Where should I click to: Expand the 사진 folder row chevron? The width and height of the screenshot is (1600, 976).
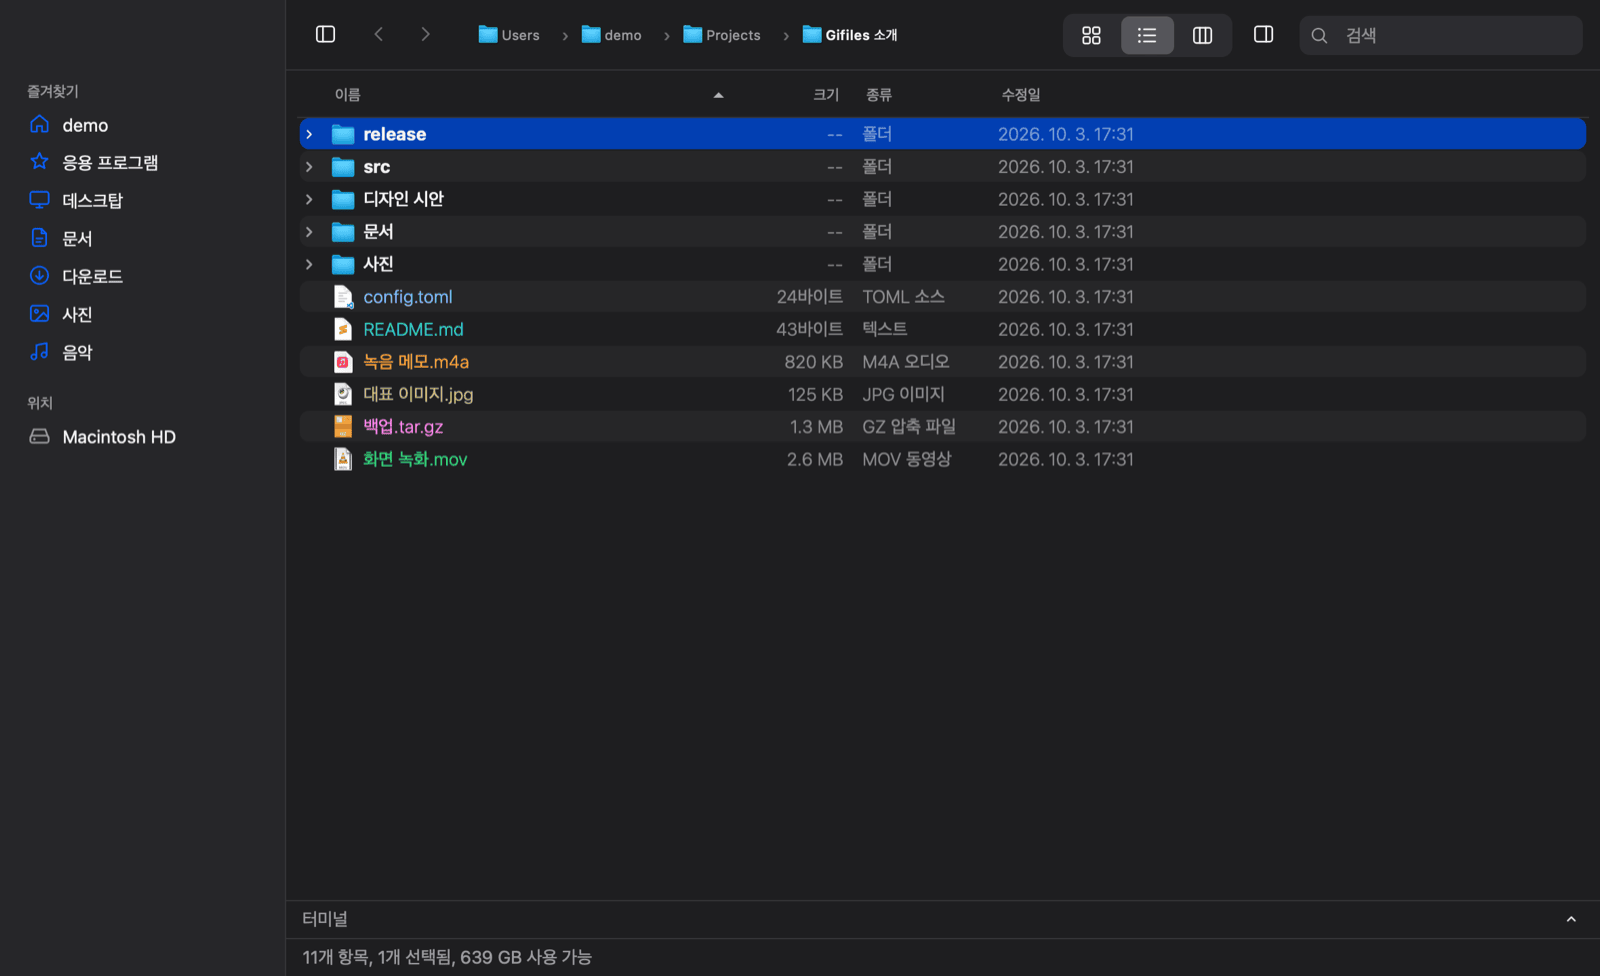pyautogui.click(x=309, y=264)
